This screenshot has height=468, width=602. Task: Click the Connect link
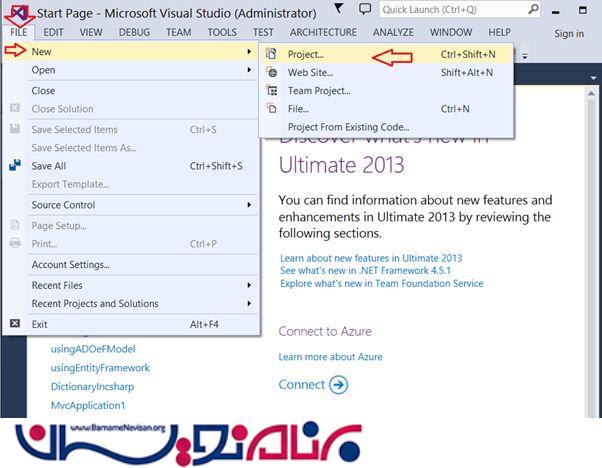click(302, 384)
